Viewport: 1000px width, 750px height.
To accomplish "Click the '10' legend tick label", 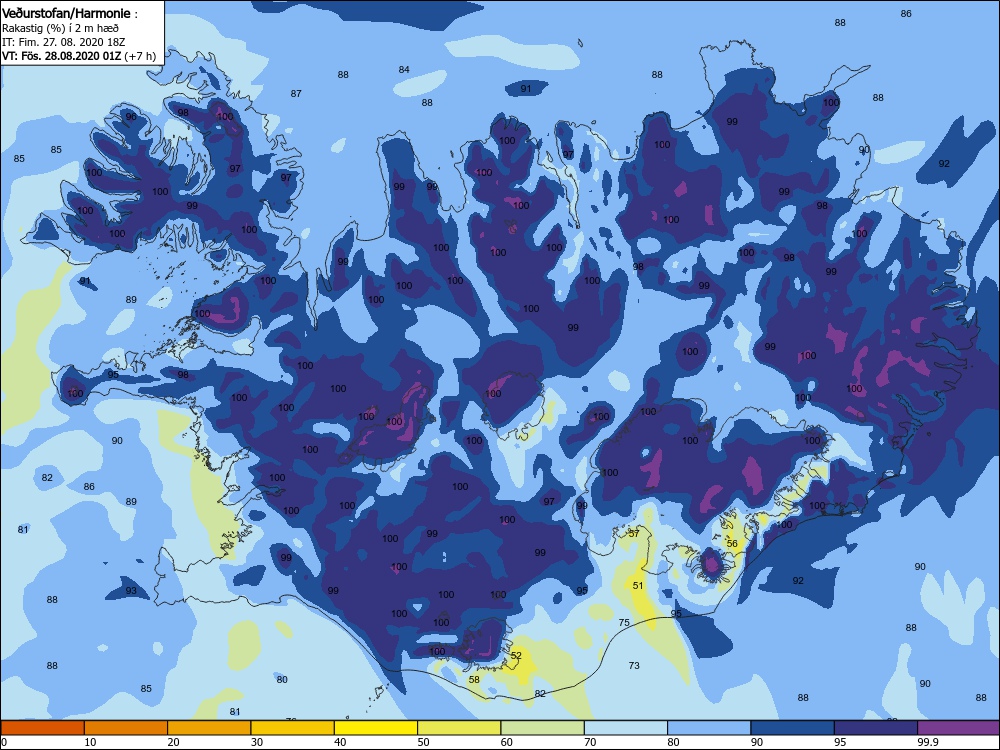I will coord(91,742).
